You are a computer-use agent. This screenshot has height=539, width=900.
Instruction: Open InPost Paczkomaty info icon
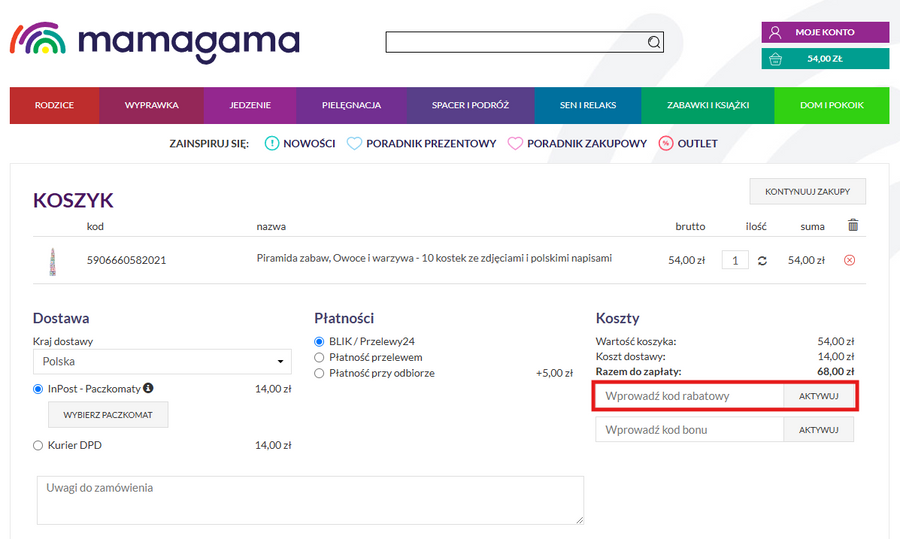pyautogui.click(x=148, y=388)
